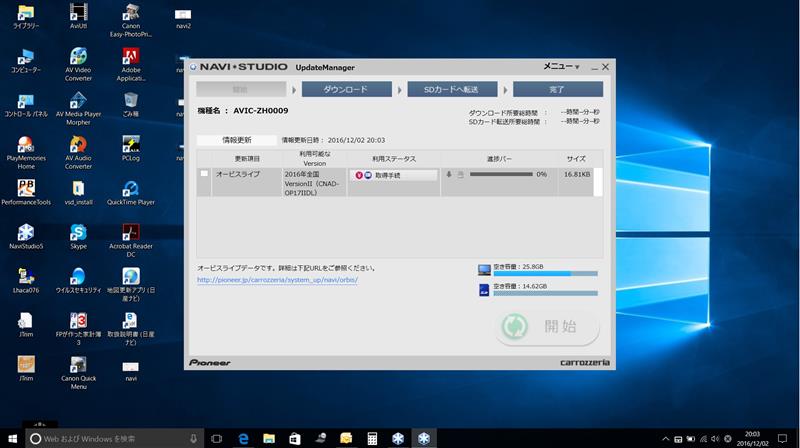Screen dimensions: 800x448
Task: Select the Adobe Application desktop icon
Action: click(x=131, y=64)
